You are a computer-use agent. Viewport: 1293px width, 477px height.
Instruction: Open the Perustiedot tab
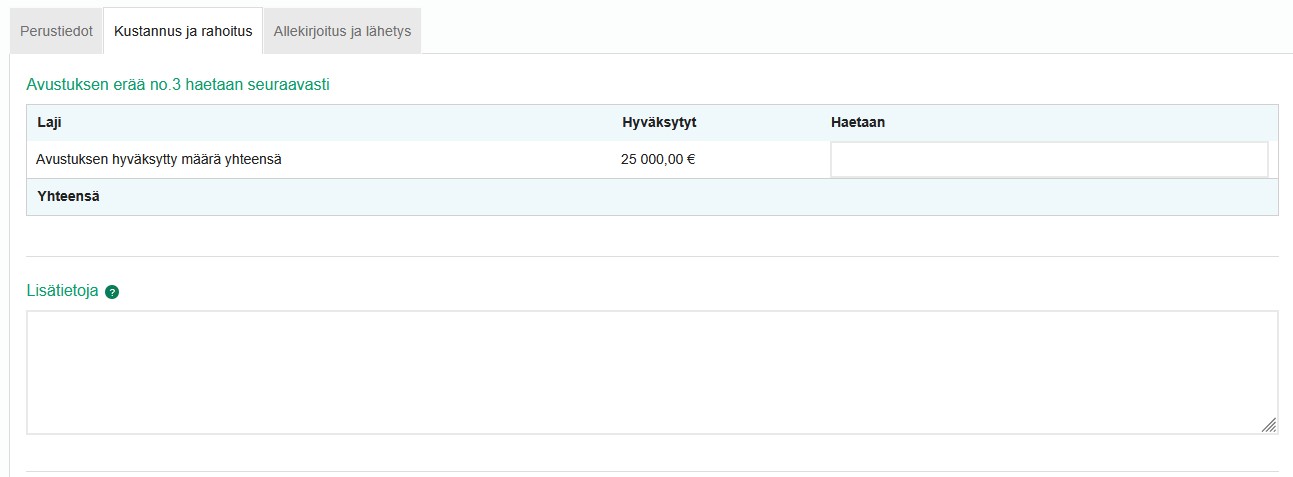[x=56, y=31]
